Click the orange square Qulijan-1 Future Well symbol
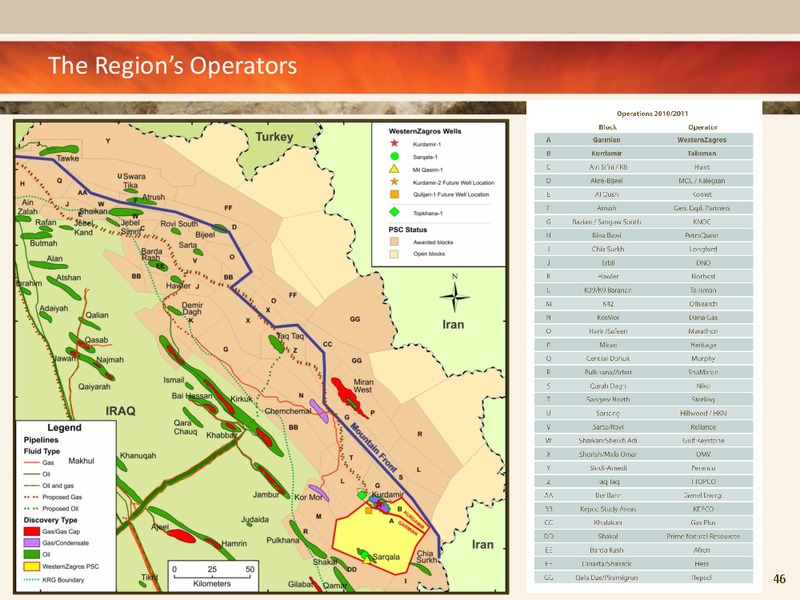The image size is (800, 600). pos(394,194)
